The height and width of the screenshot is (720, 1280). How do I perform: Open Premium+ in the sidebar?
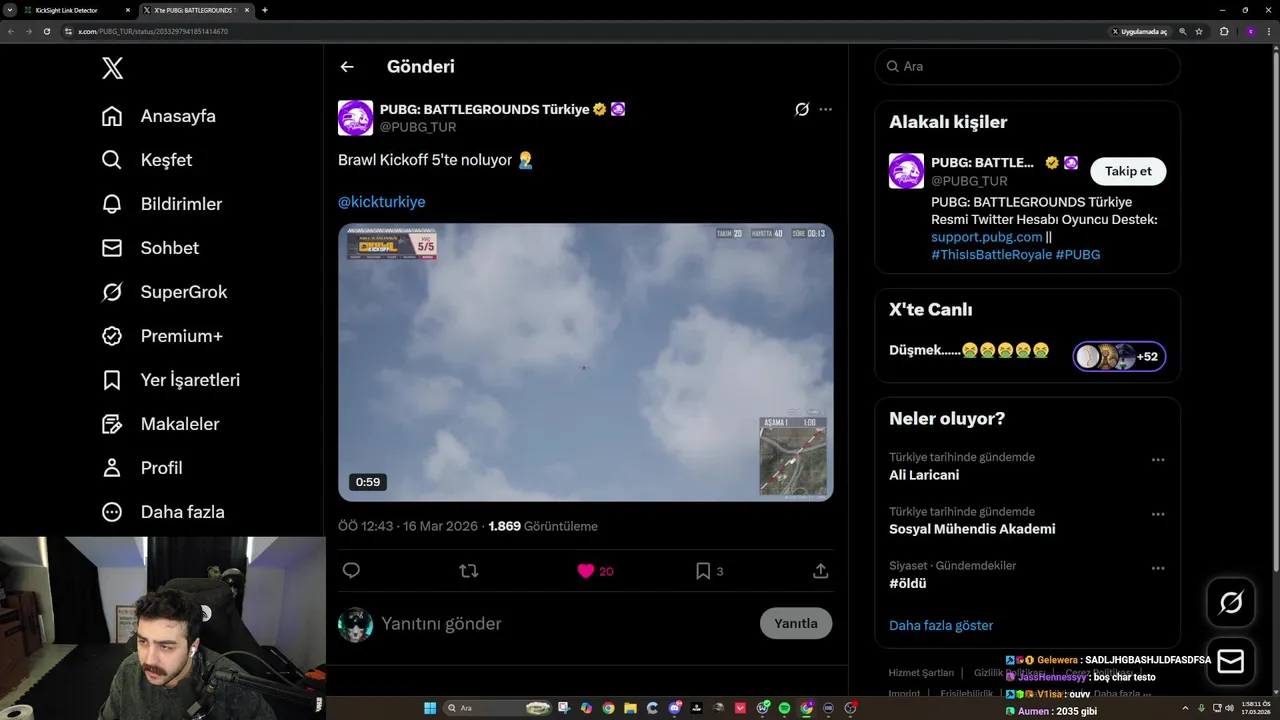click(162, 336)
